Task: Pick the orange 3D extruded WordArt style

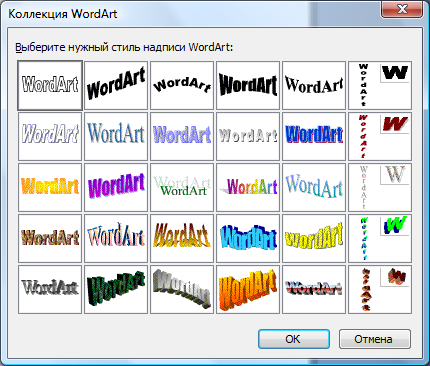Action: pos(248,289)
